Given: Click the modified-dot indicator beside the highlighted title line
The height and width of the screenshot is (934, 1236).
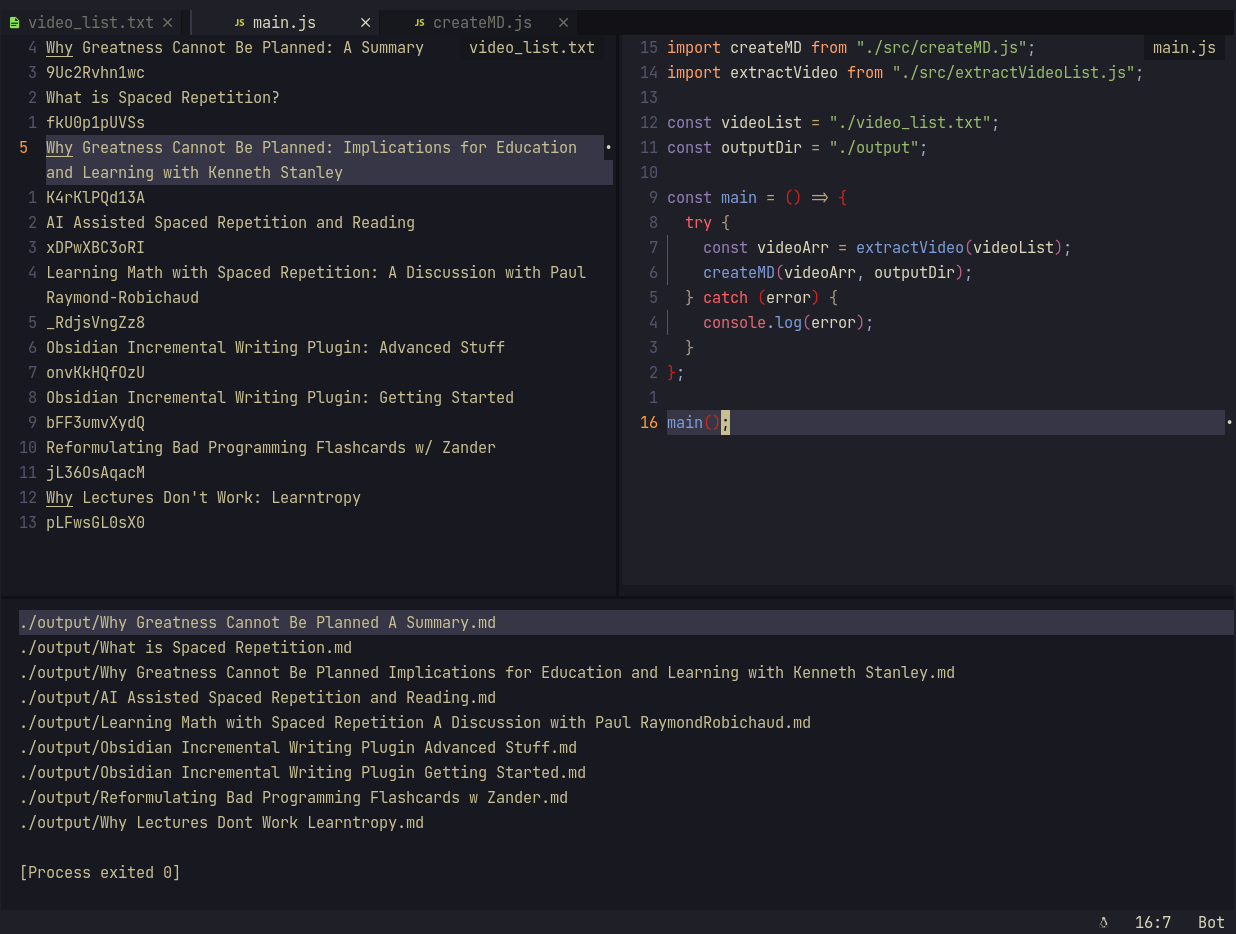Looking at the screenshot, I should pos(608,147).
